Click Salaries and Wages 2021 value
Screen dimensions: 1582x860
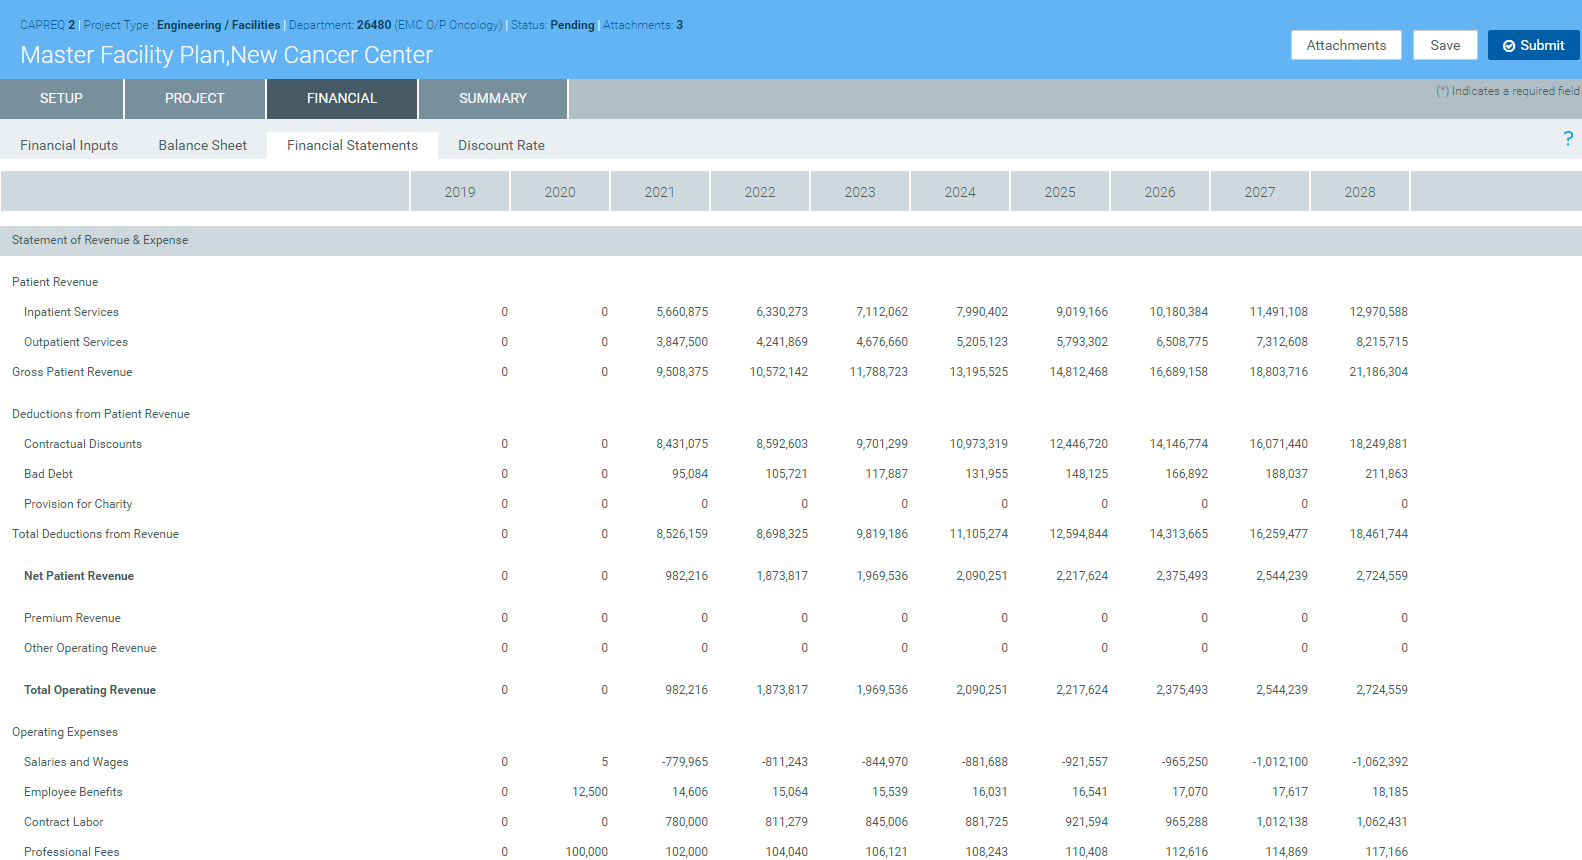685,762
